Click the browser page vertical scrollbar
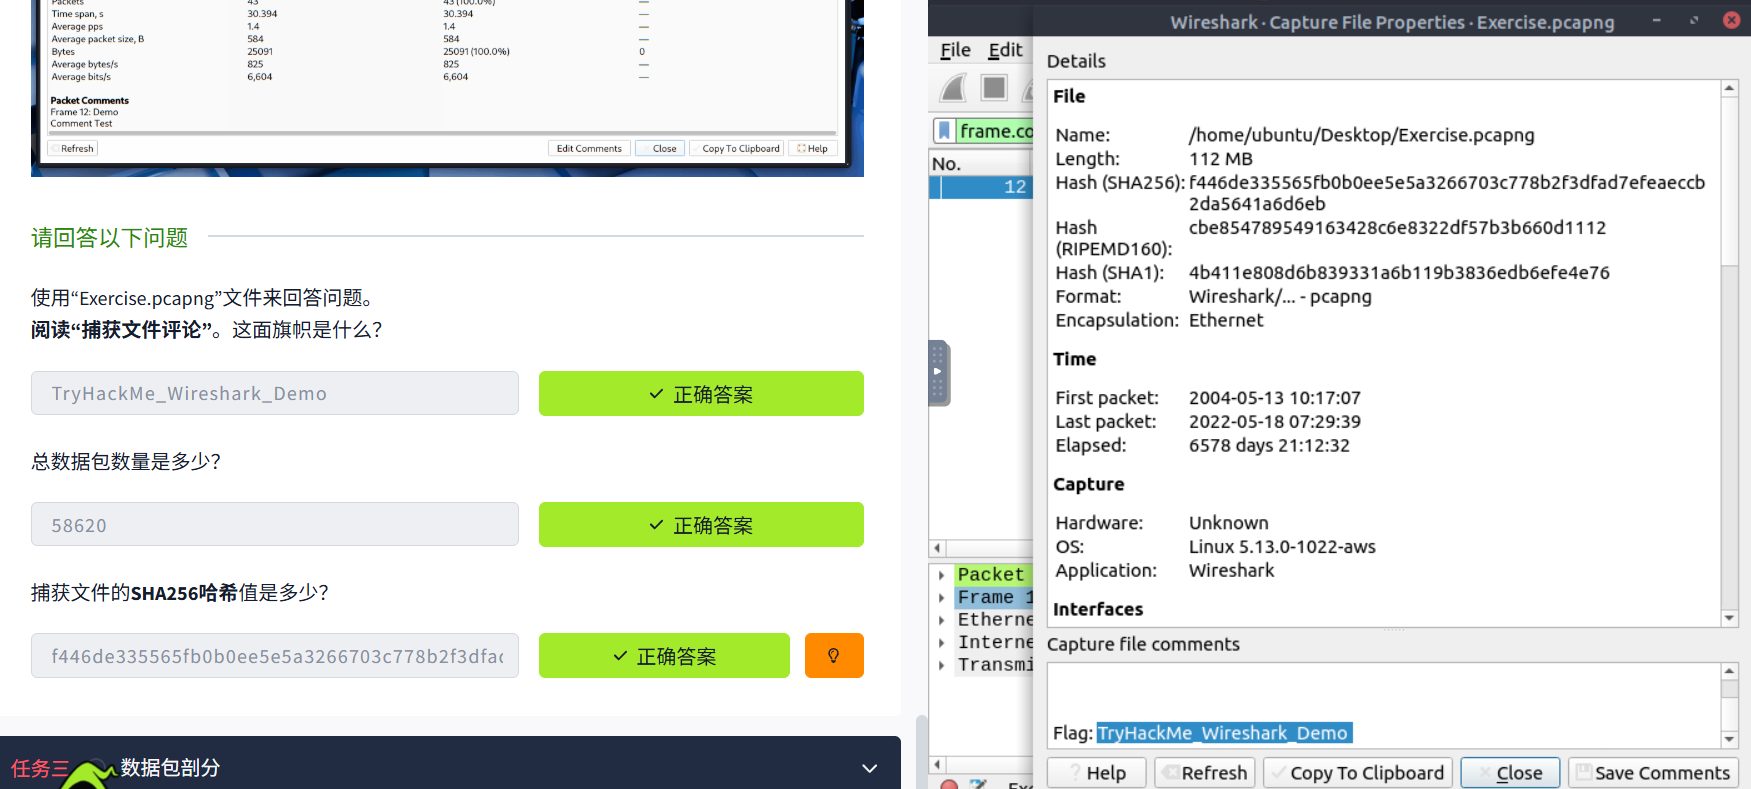The image size is (1751, 789). click(x=921, y=750)
